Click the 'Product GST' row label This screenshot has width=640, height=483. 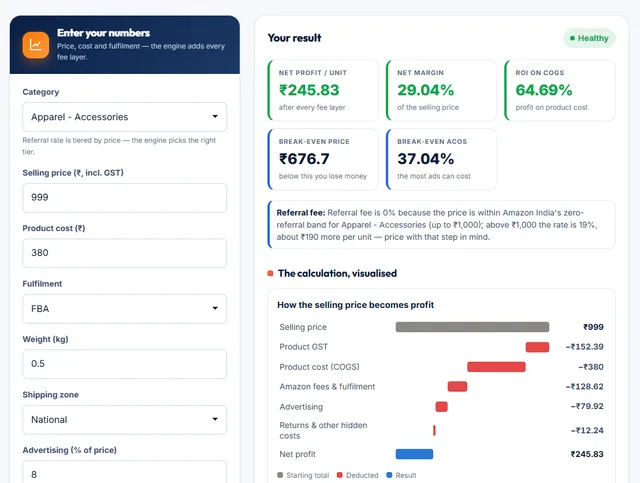[x=303, y=347]
